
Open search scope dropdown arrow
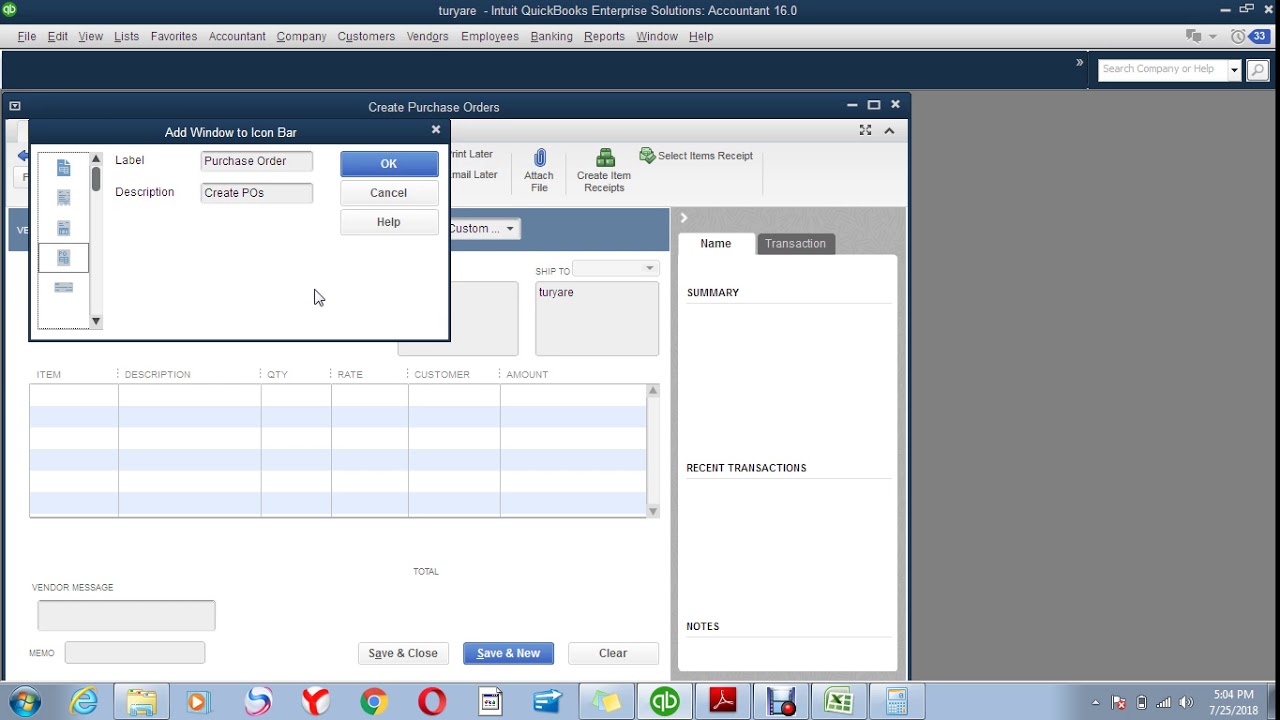[x=1234, y=70]
